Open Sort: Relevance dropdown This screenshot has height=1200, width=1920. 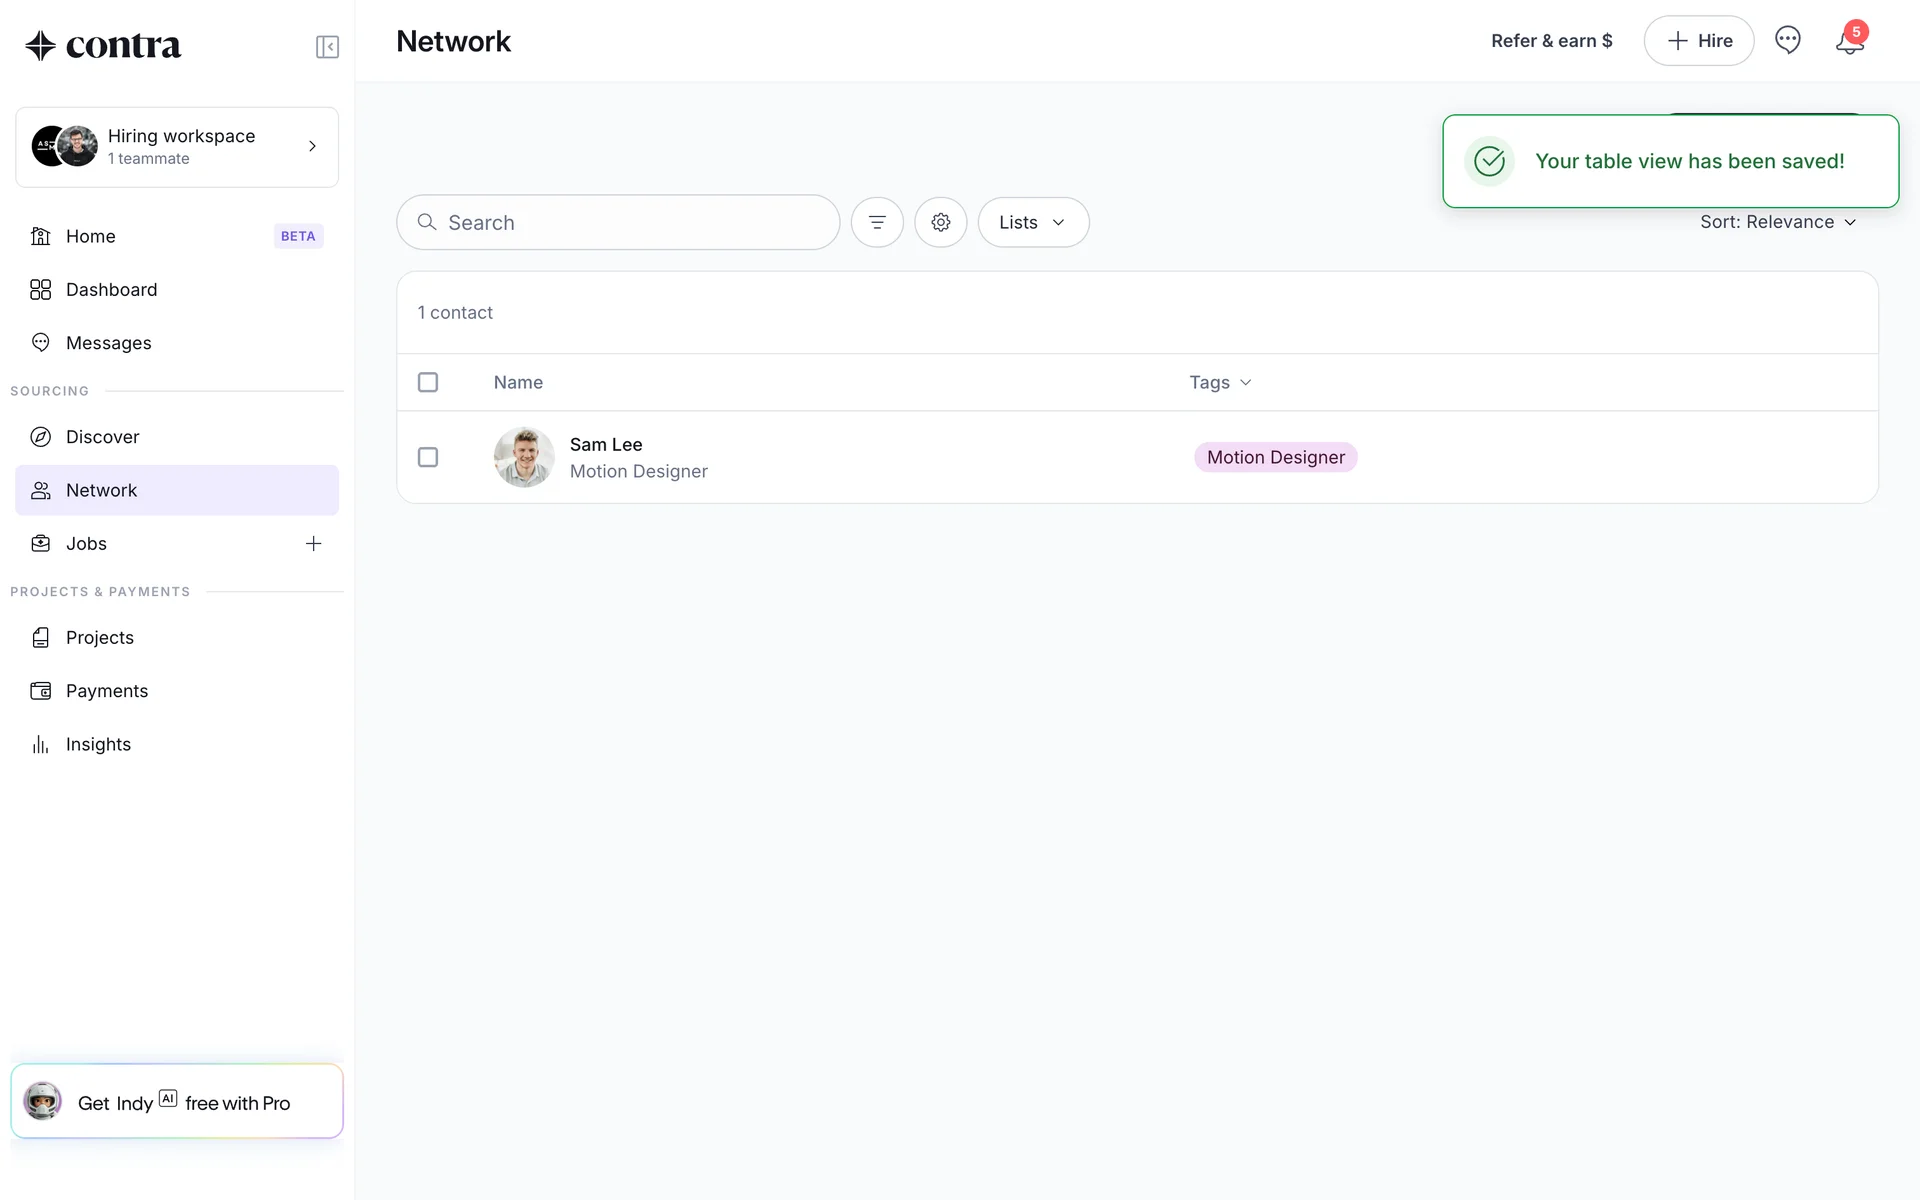click(x=1777, y=222)
